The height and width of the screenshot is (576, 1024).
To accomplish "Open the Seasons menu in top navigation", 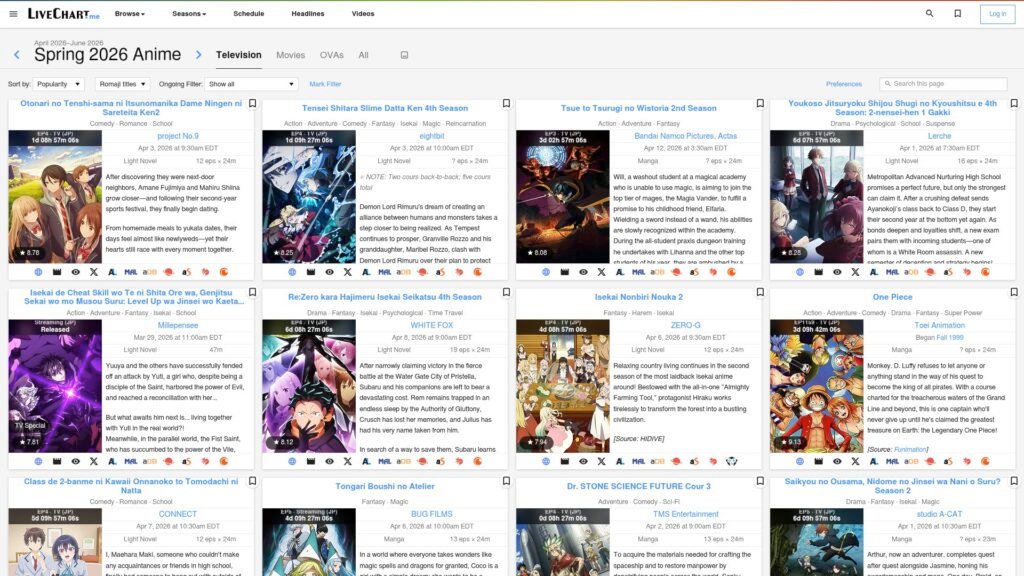I will pos(187,14).
